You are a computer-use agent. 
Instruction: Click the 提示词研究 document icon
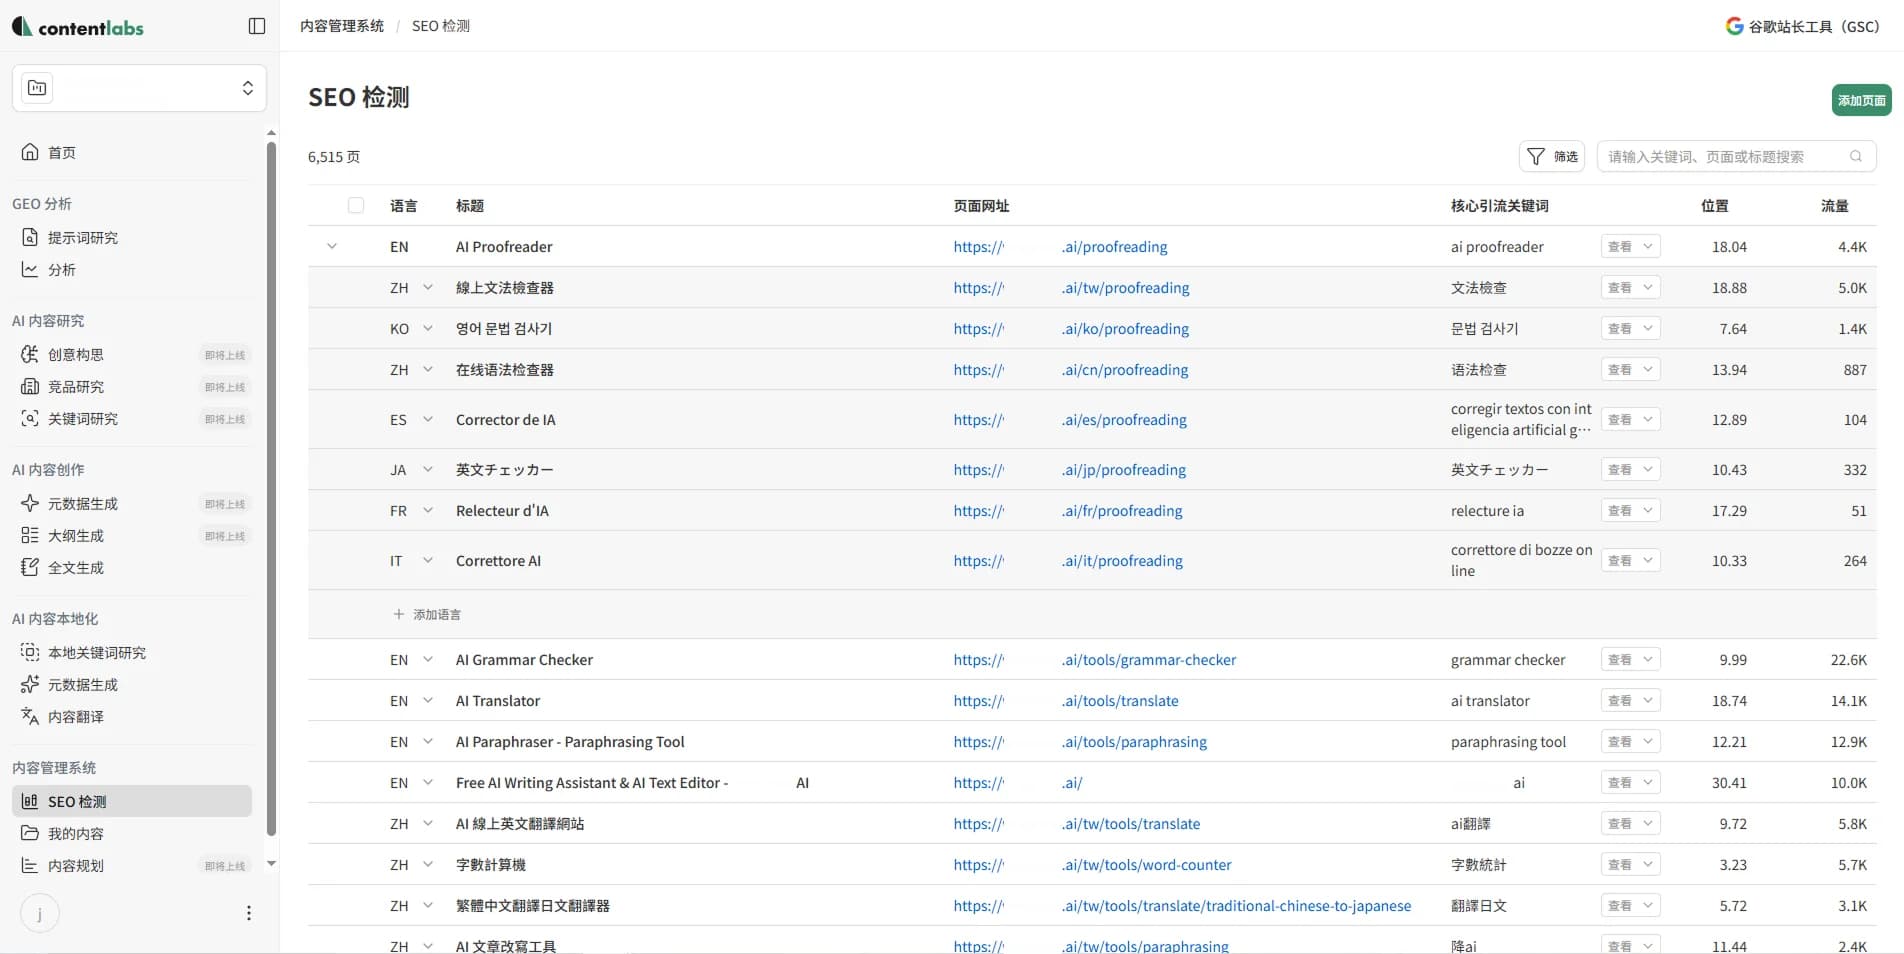click(30, 237)
